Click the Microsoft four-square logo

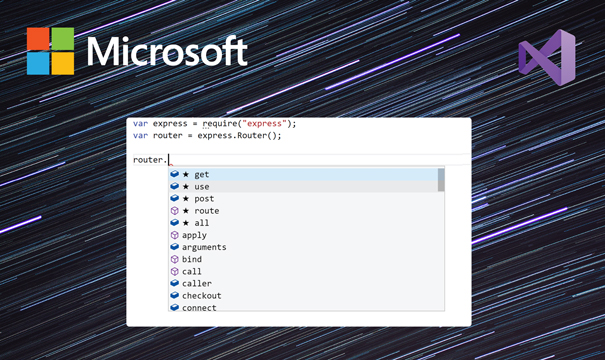click(50, 51)
